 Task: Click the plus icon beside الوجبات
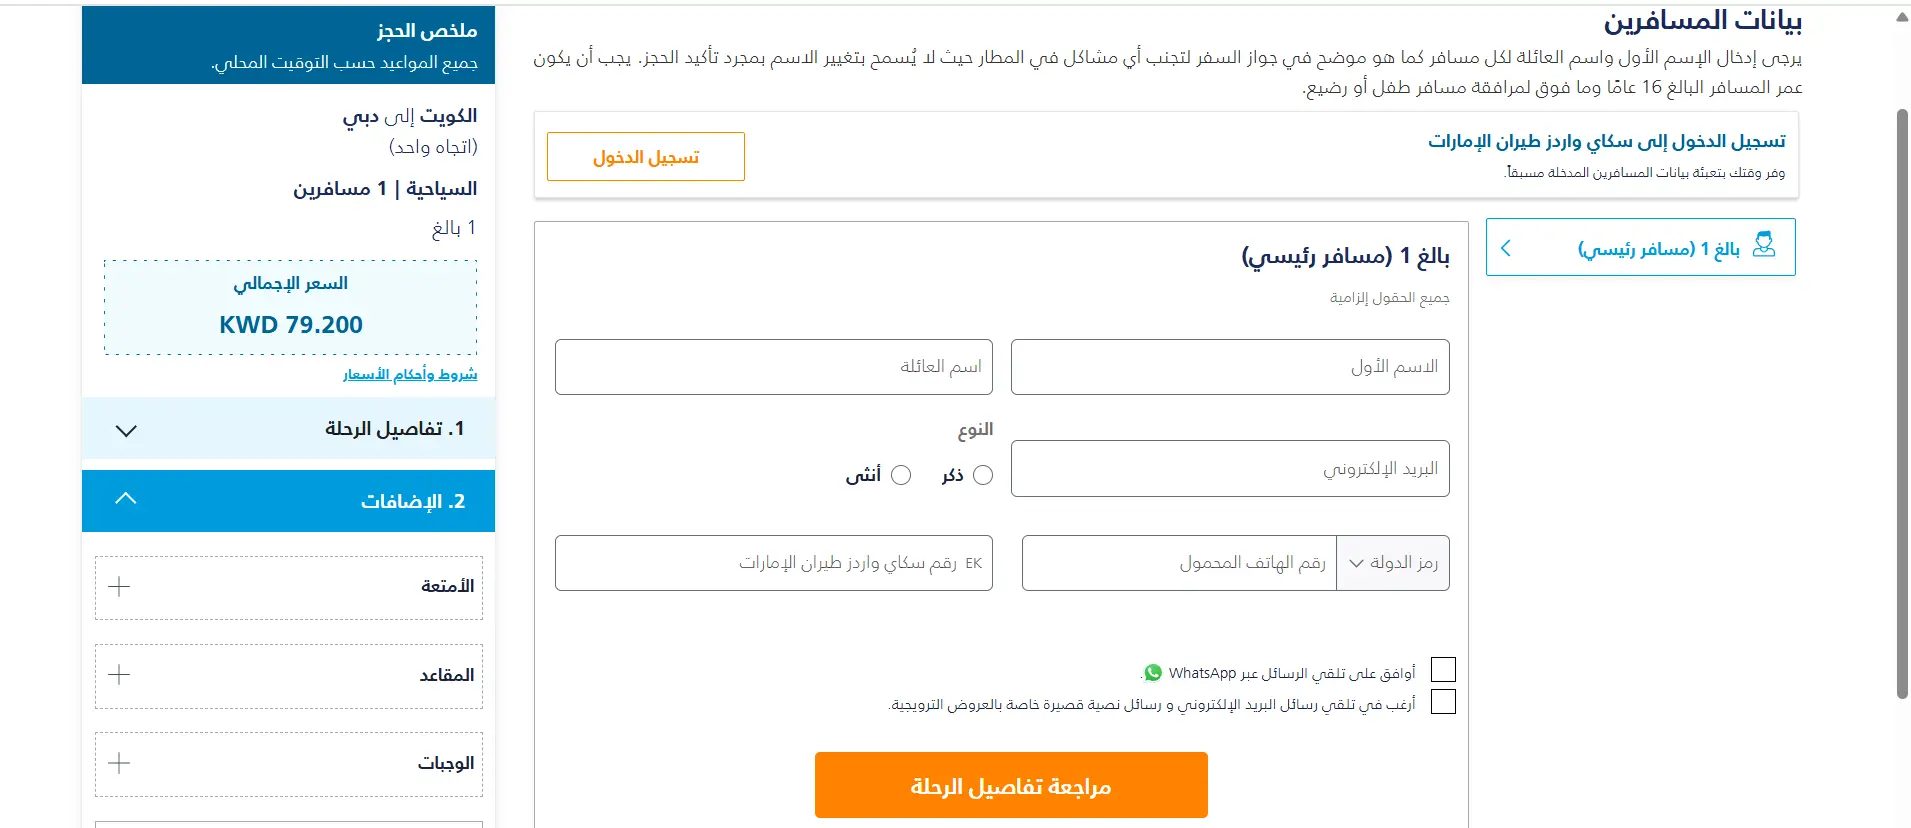tap(119, 764)
